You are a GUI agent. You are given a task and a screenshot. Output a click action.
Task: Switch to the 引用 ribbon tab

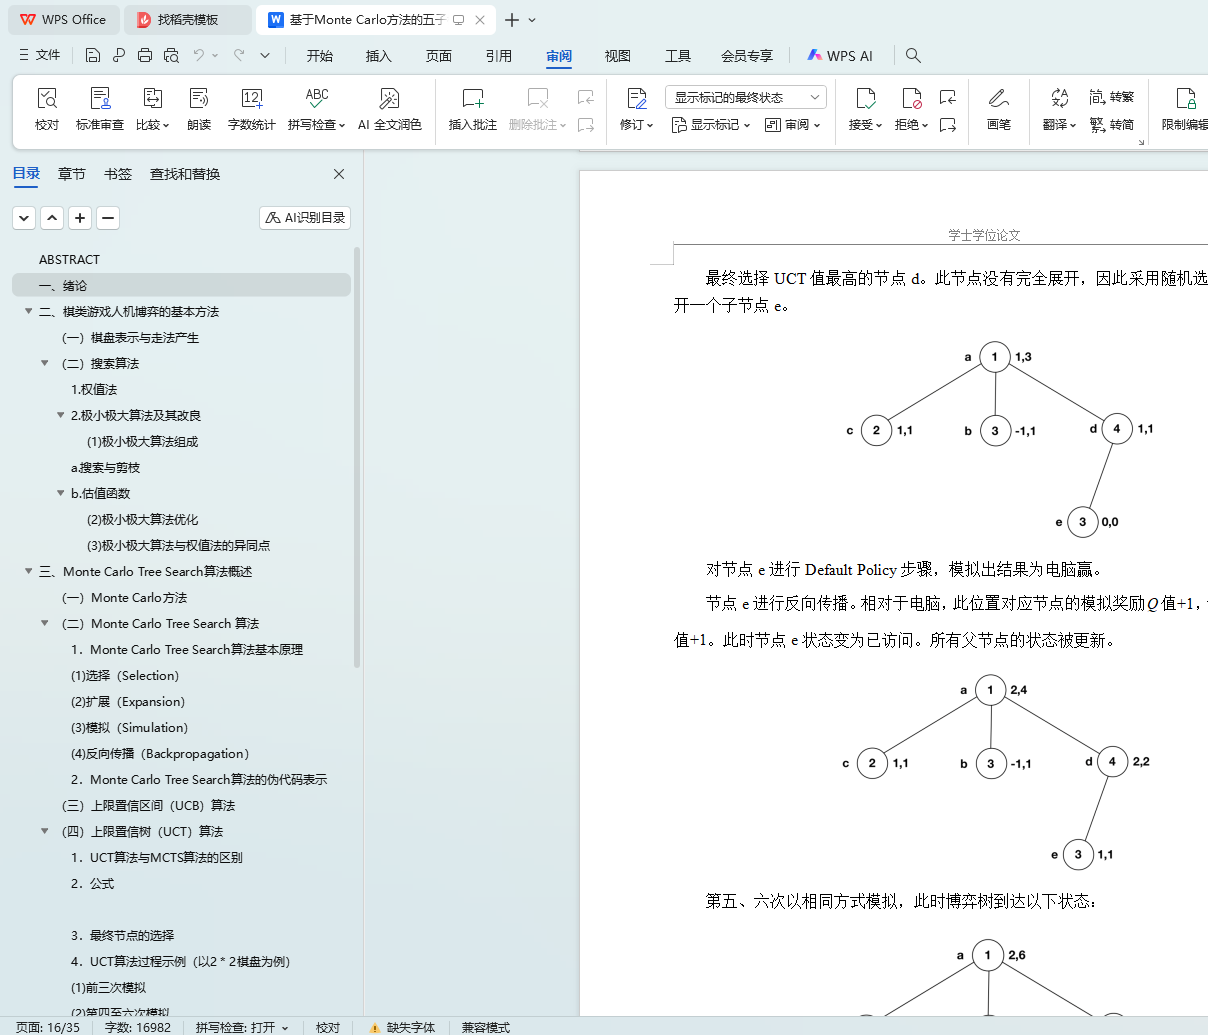coord(499,56)
